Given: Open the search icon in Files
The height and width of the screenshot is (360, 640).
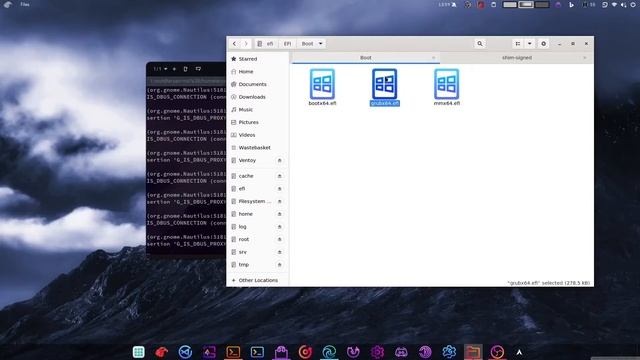Looking at the screenshot, I should point(480,44).
